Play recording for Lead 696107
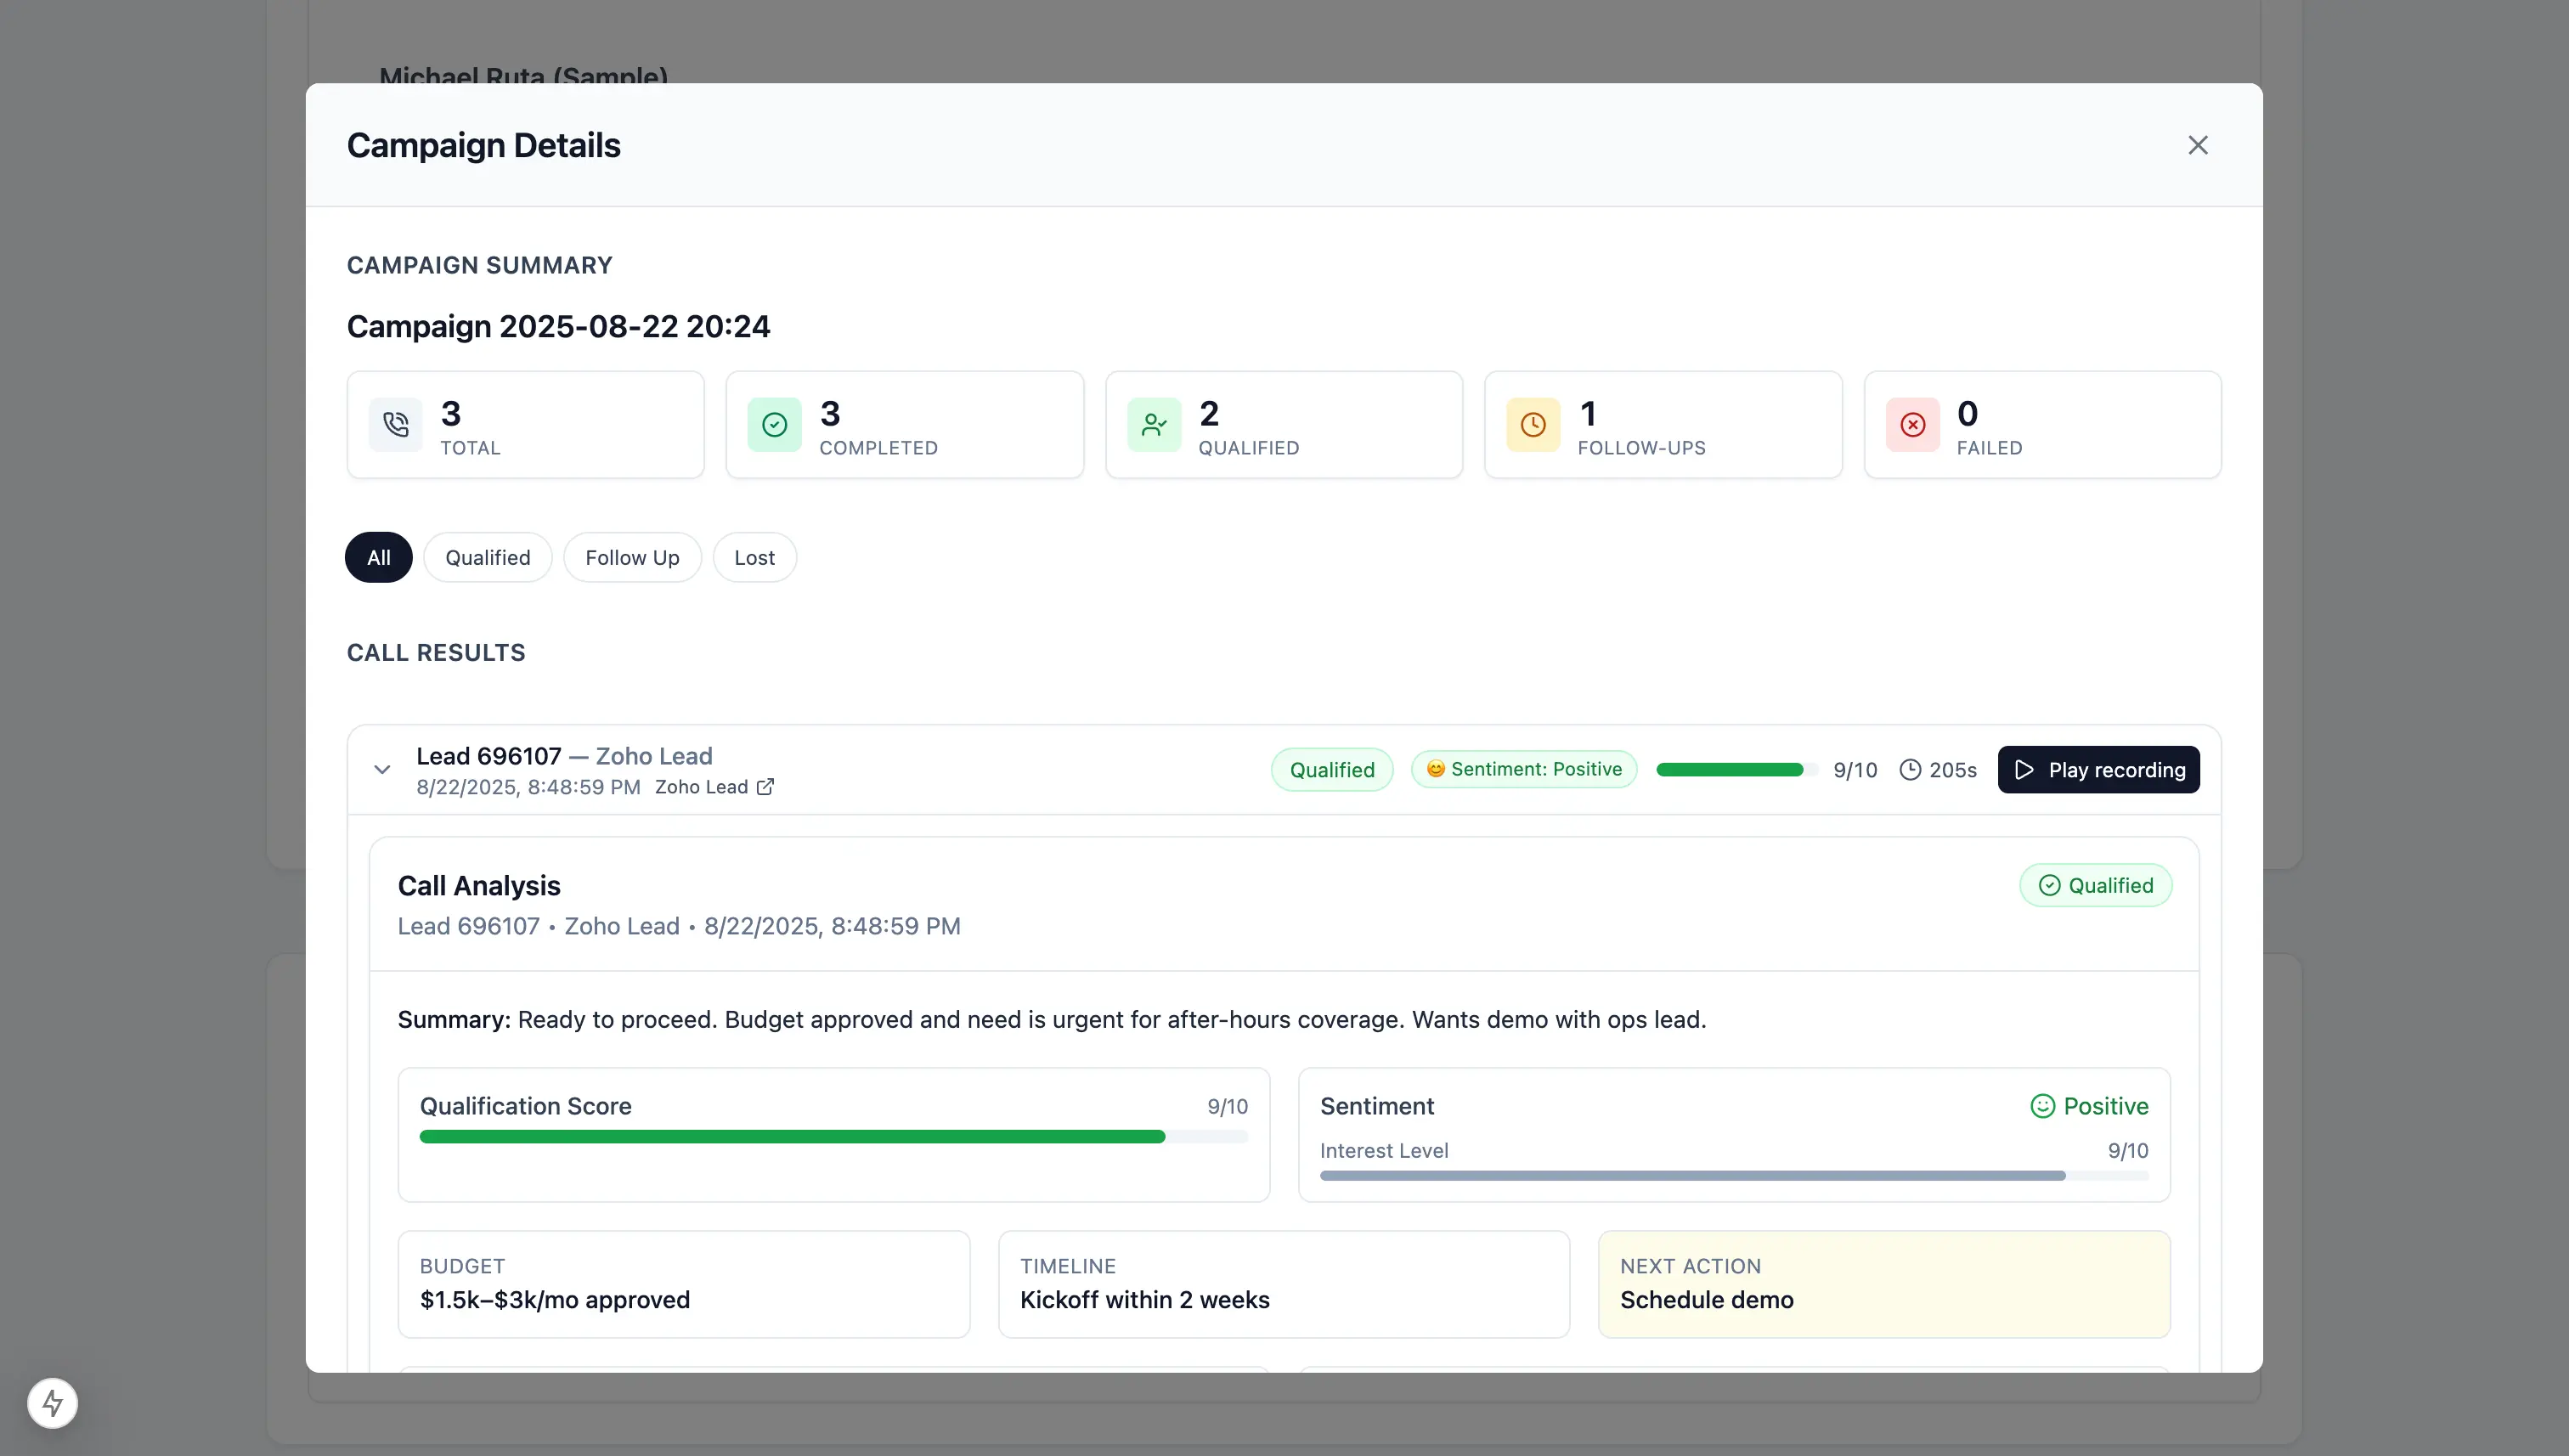Screen dimensions: 2569x1456 point(2098,770)
